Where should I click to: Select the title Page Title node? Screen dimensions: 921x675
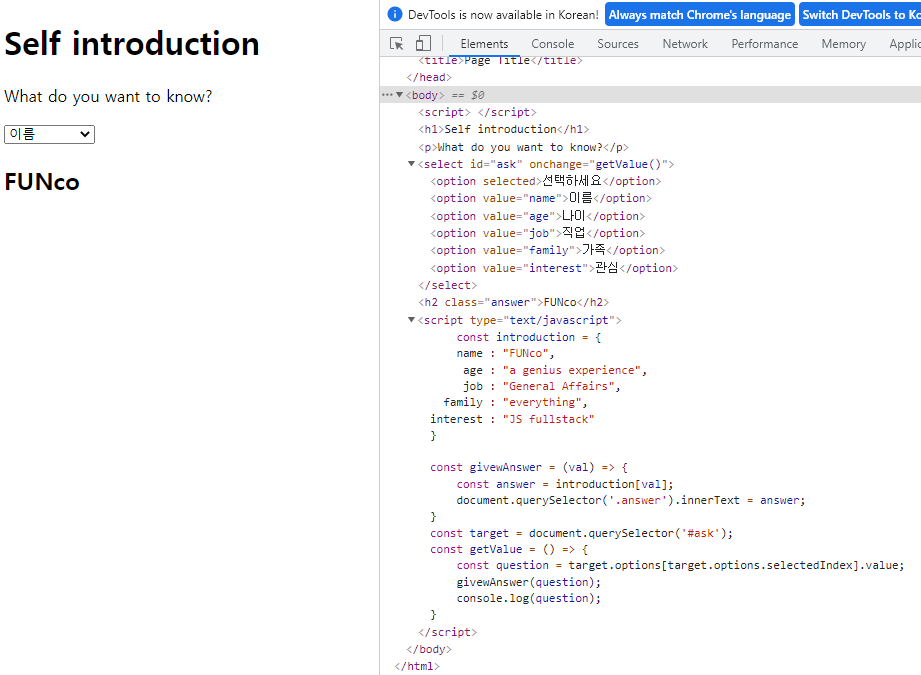500,61
